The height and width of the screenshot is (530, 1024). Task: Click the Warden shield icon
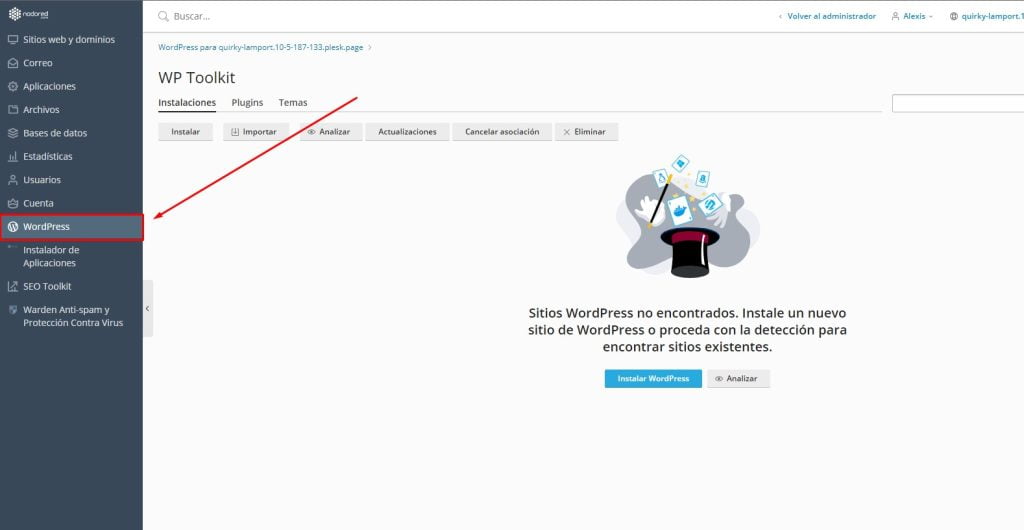[12, 309]
